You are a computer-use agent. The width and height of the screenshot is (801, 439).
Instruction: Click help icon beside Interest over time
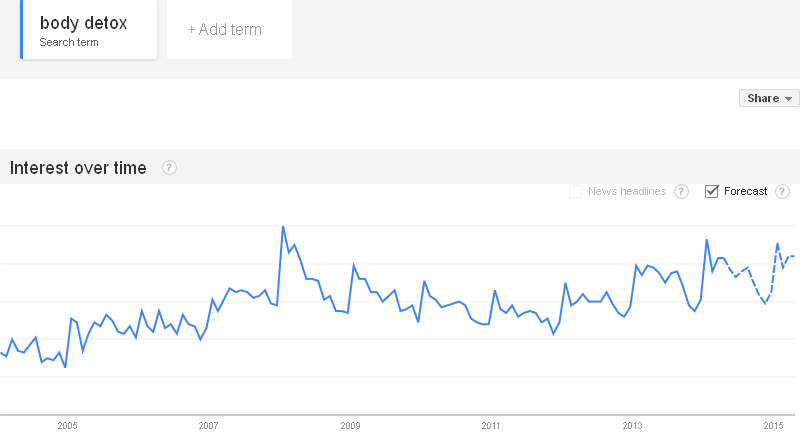[x=169, y=168]
